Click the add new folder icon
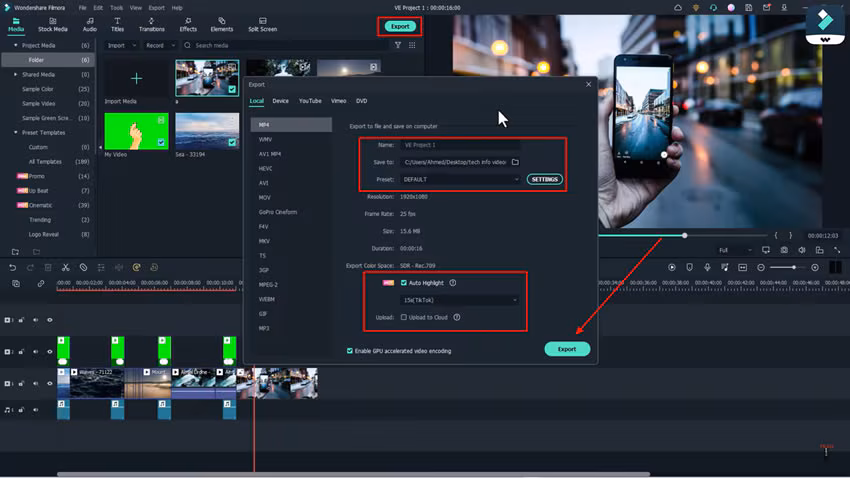This screenshot has width=850, height=478. (x=15, y=252)
